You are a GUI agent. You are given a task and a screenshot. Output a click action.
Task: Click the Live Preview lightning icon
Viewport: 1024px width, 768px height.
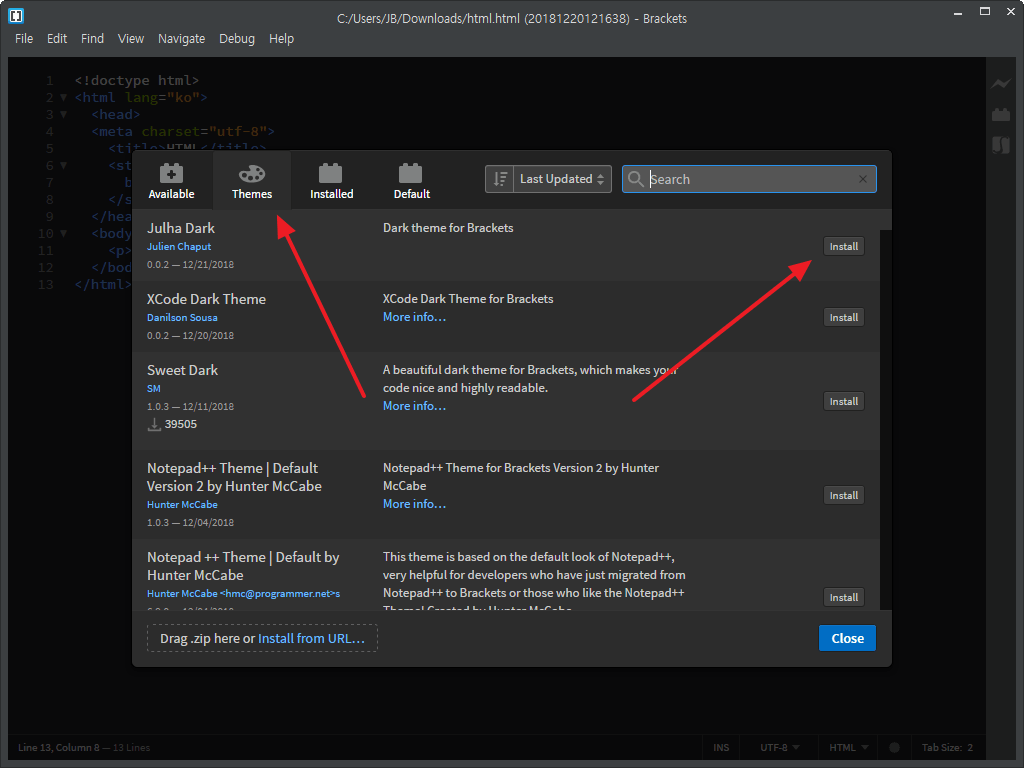(1000, 84)
